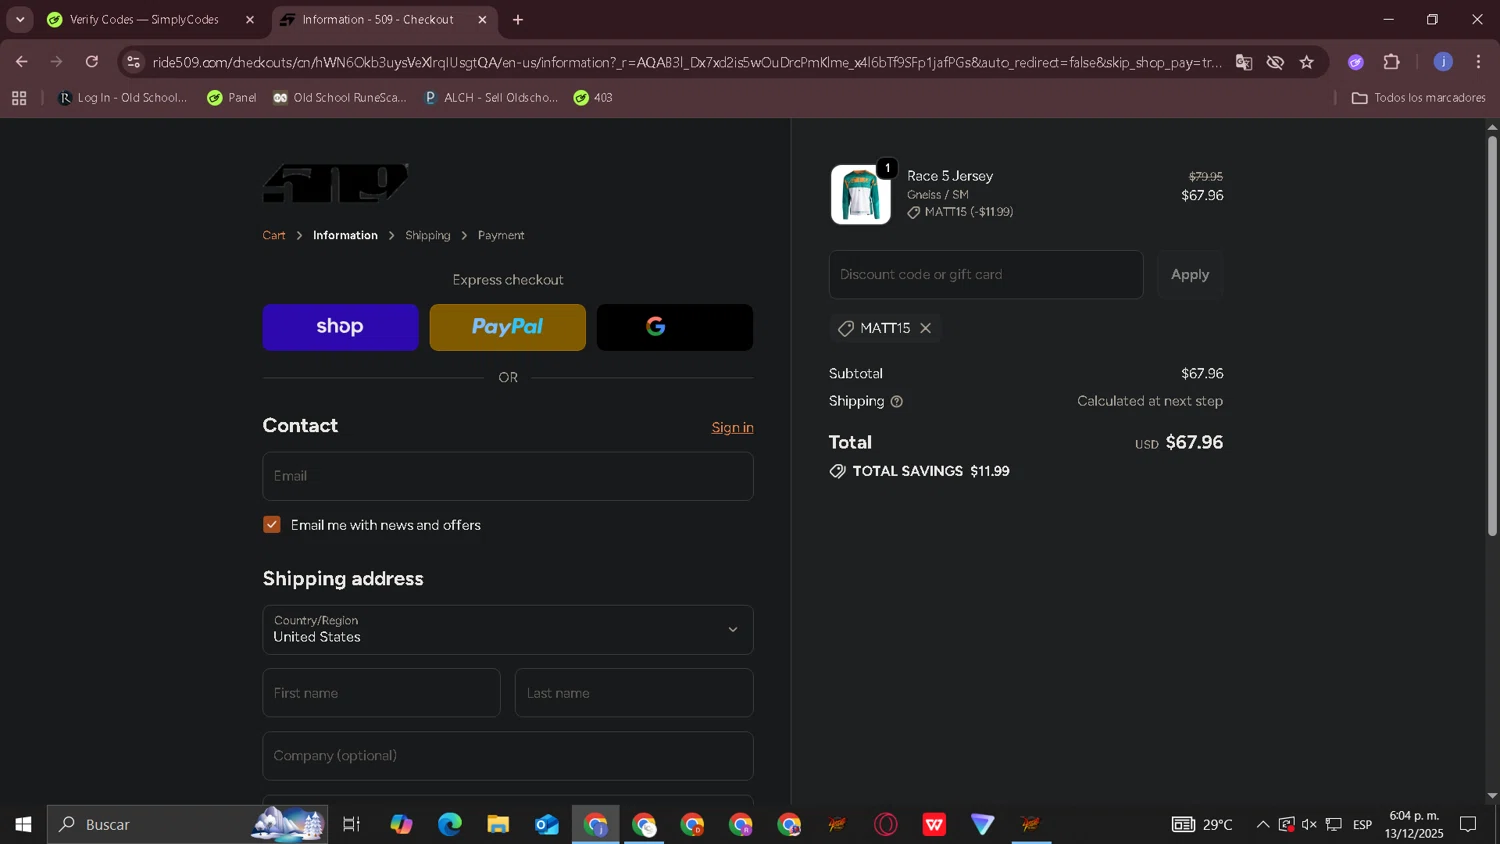1500x844 pixels.
Task: Toggle the muted volume icon
Action: [1310, 825]
